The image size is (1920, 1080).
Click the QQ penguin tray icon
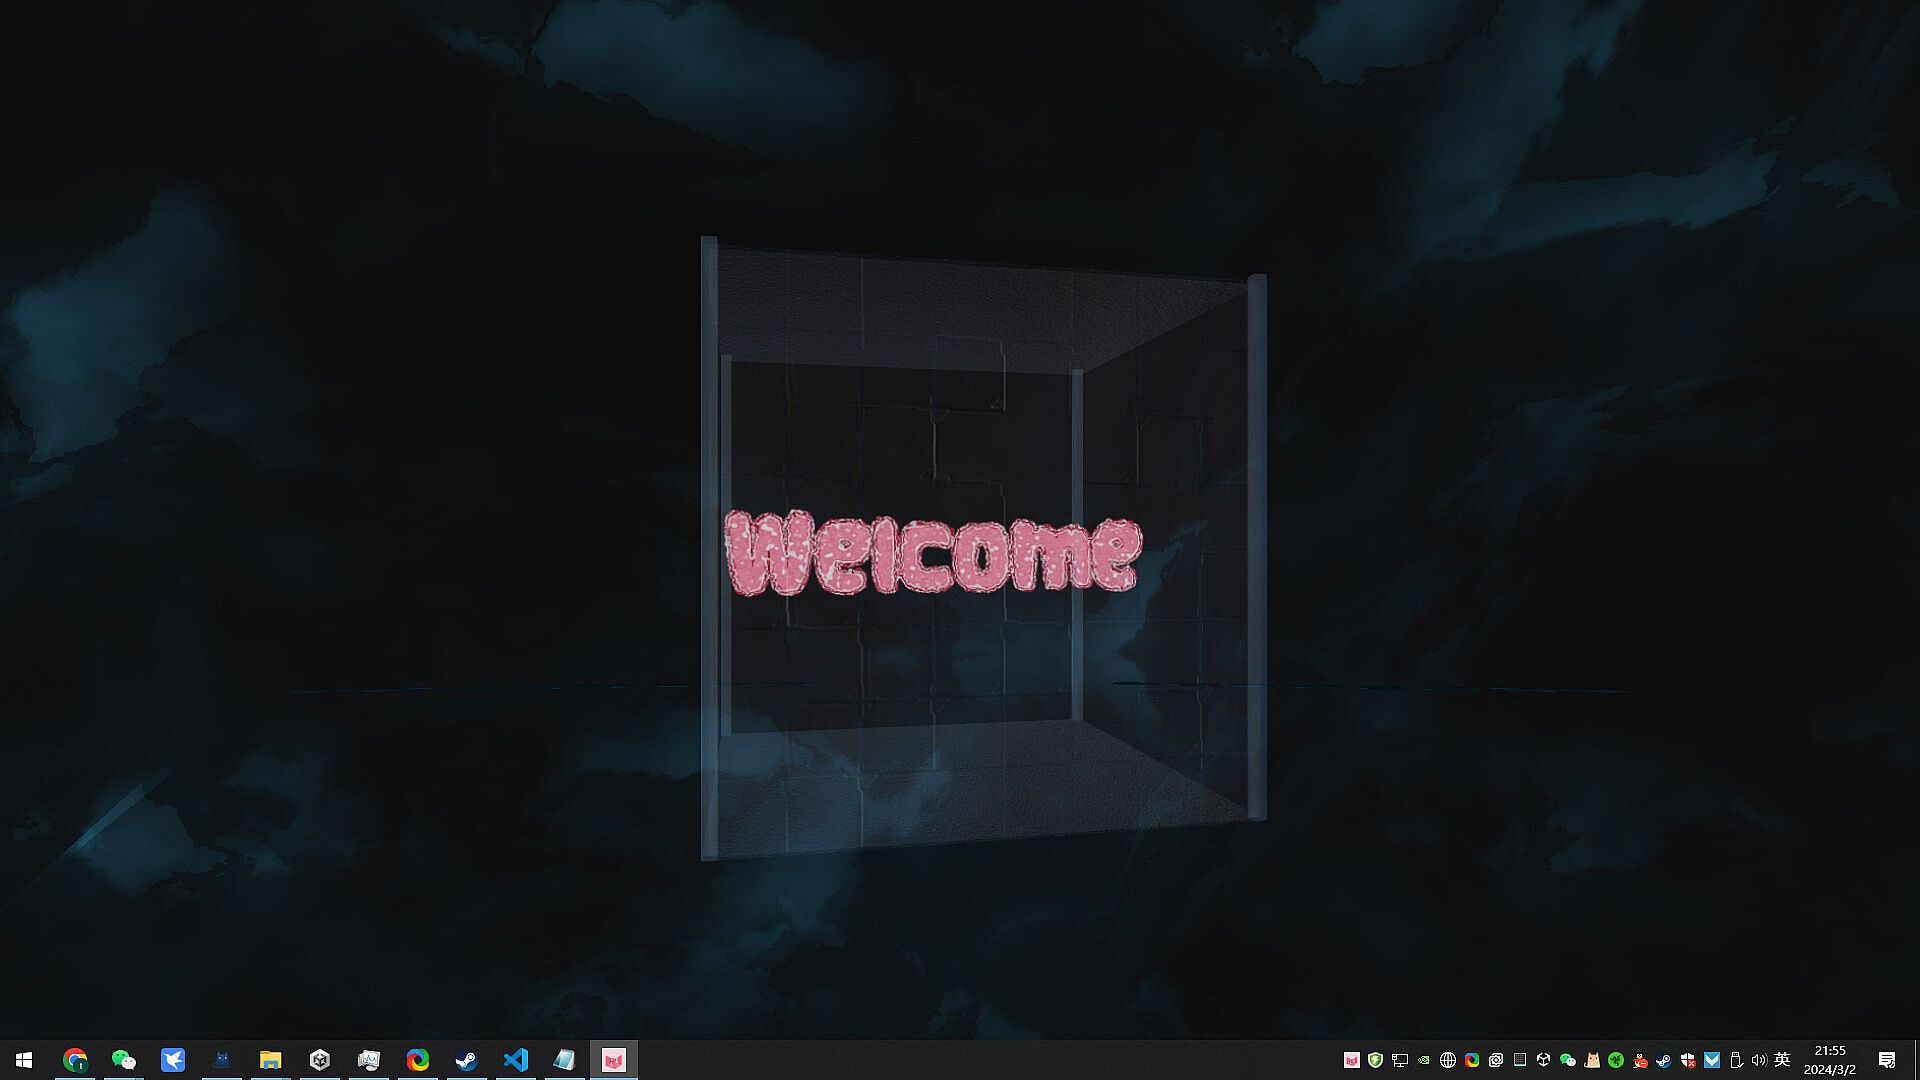click(1640, 1060)
